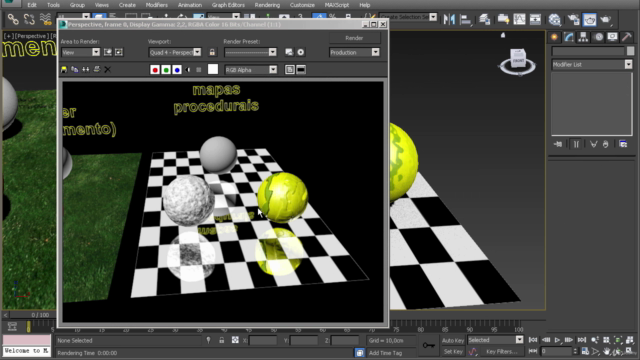This screenshot has height=360, width=640.
Task: Toggle Selection Lock in status bar
Action: [222, 340]
